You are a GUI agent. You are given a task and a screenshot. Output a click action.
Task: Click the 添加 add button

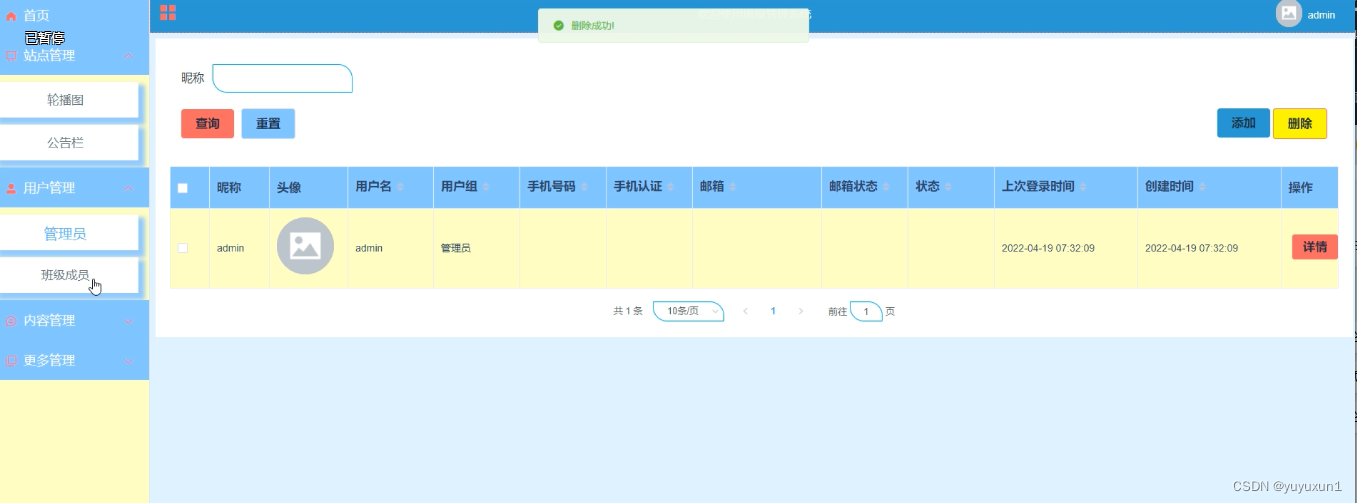tap(1243, 123)
